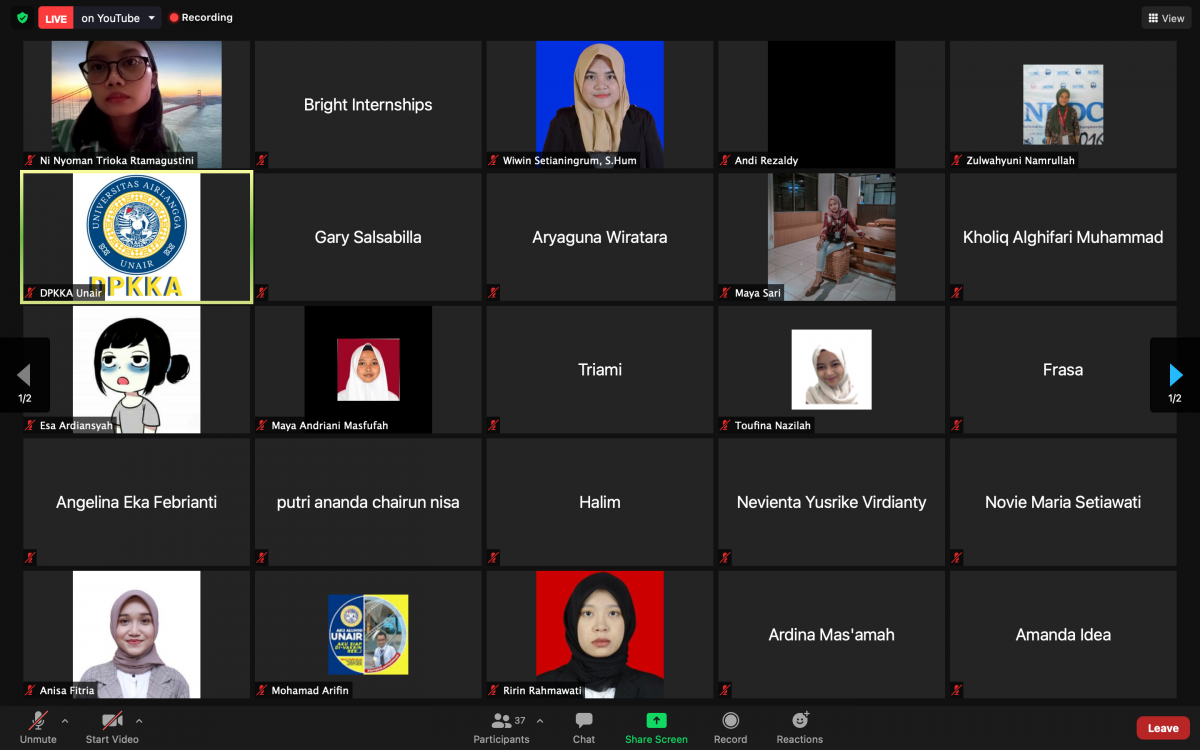Screen dimensions: 1200x750
Task: Select Gary Salsabilla's tile
Action: pos(368,237)
